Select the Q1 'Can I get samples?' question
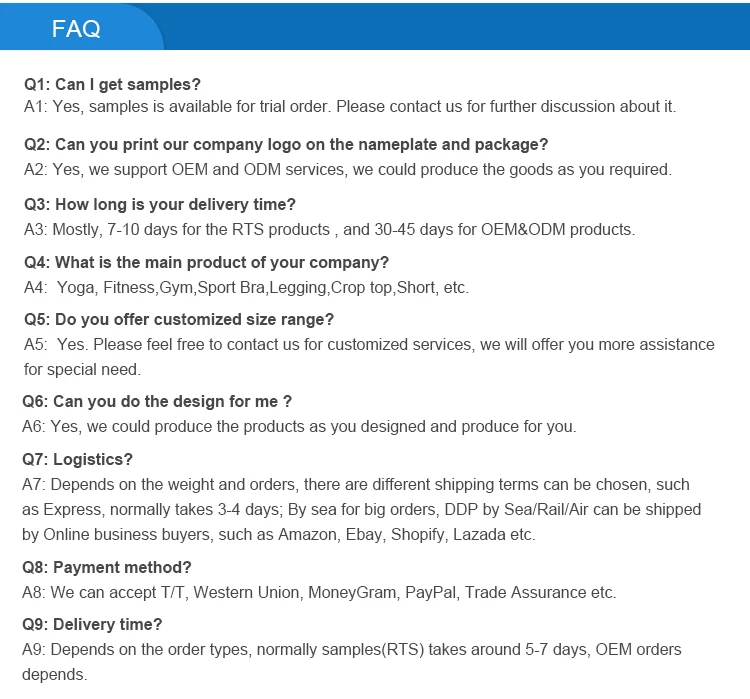The width and height of the screenshot is (750, 699). pyautogui.click(x=112, y=84)
